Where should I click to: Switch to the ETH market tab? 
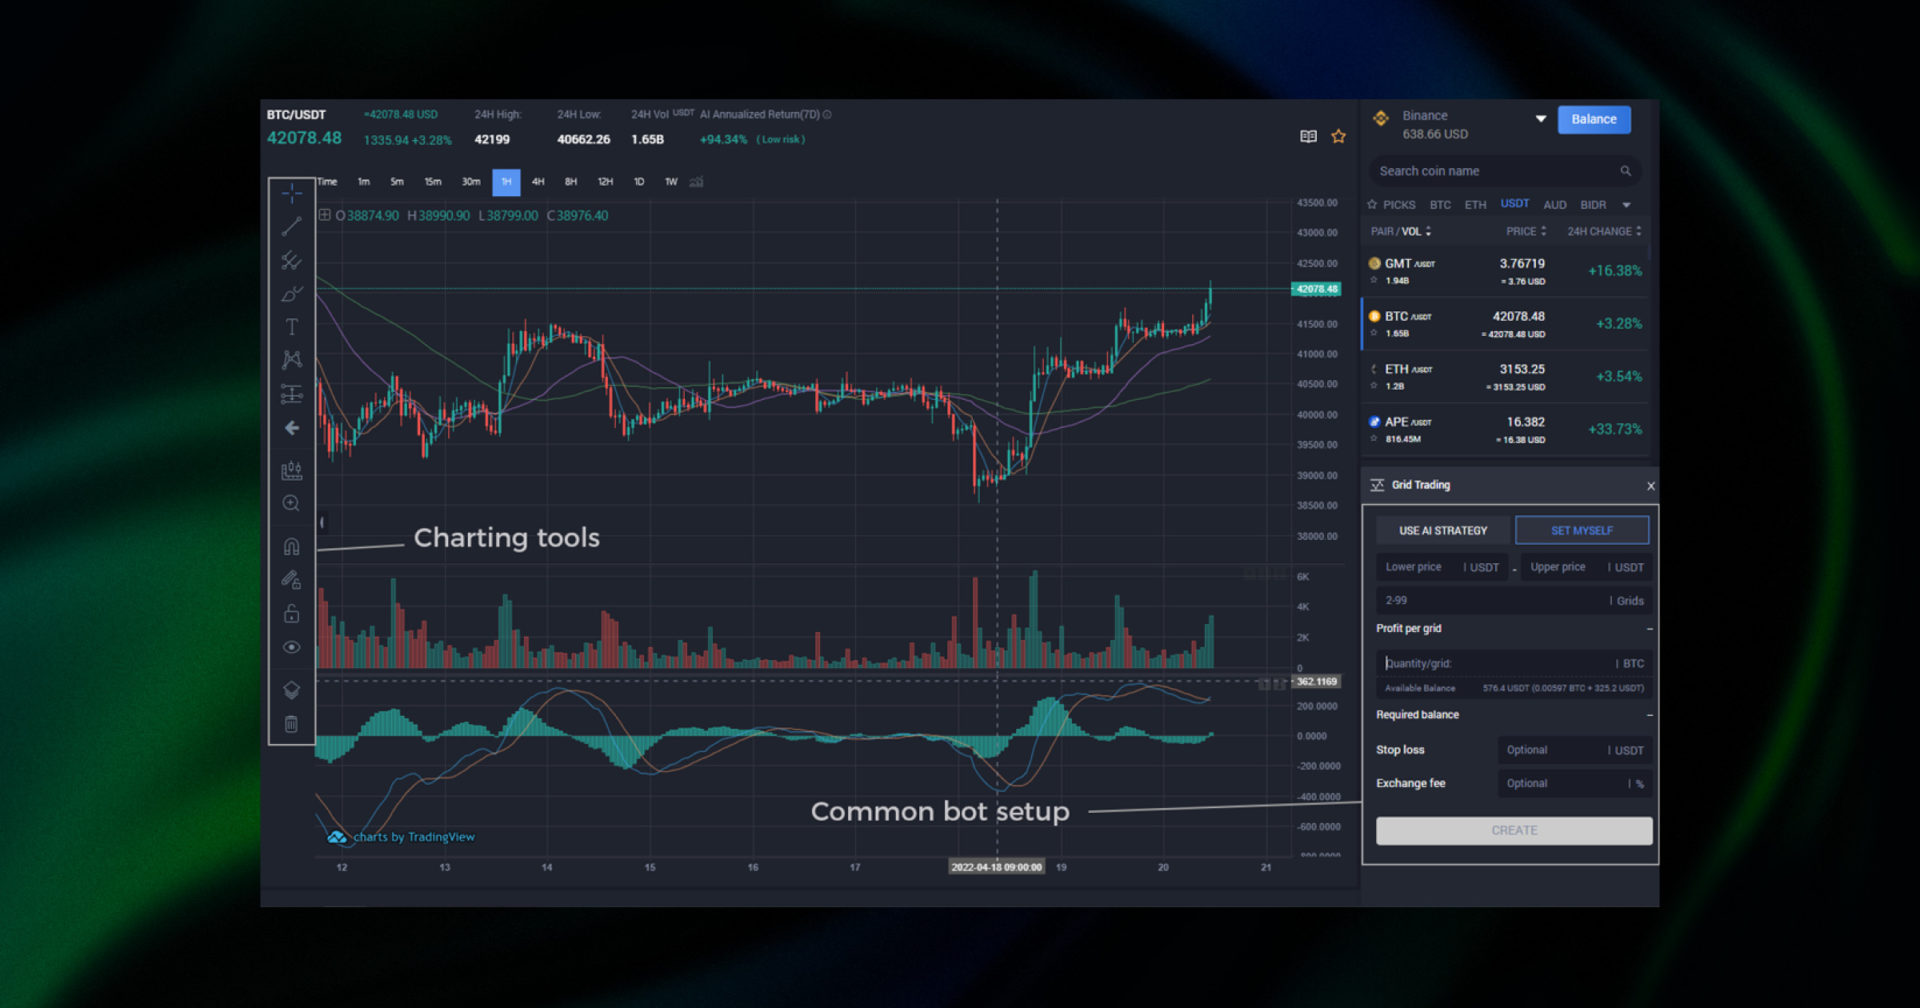point(1475,205)
